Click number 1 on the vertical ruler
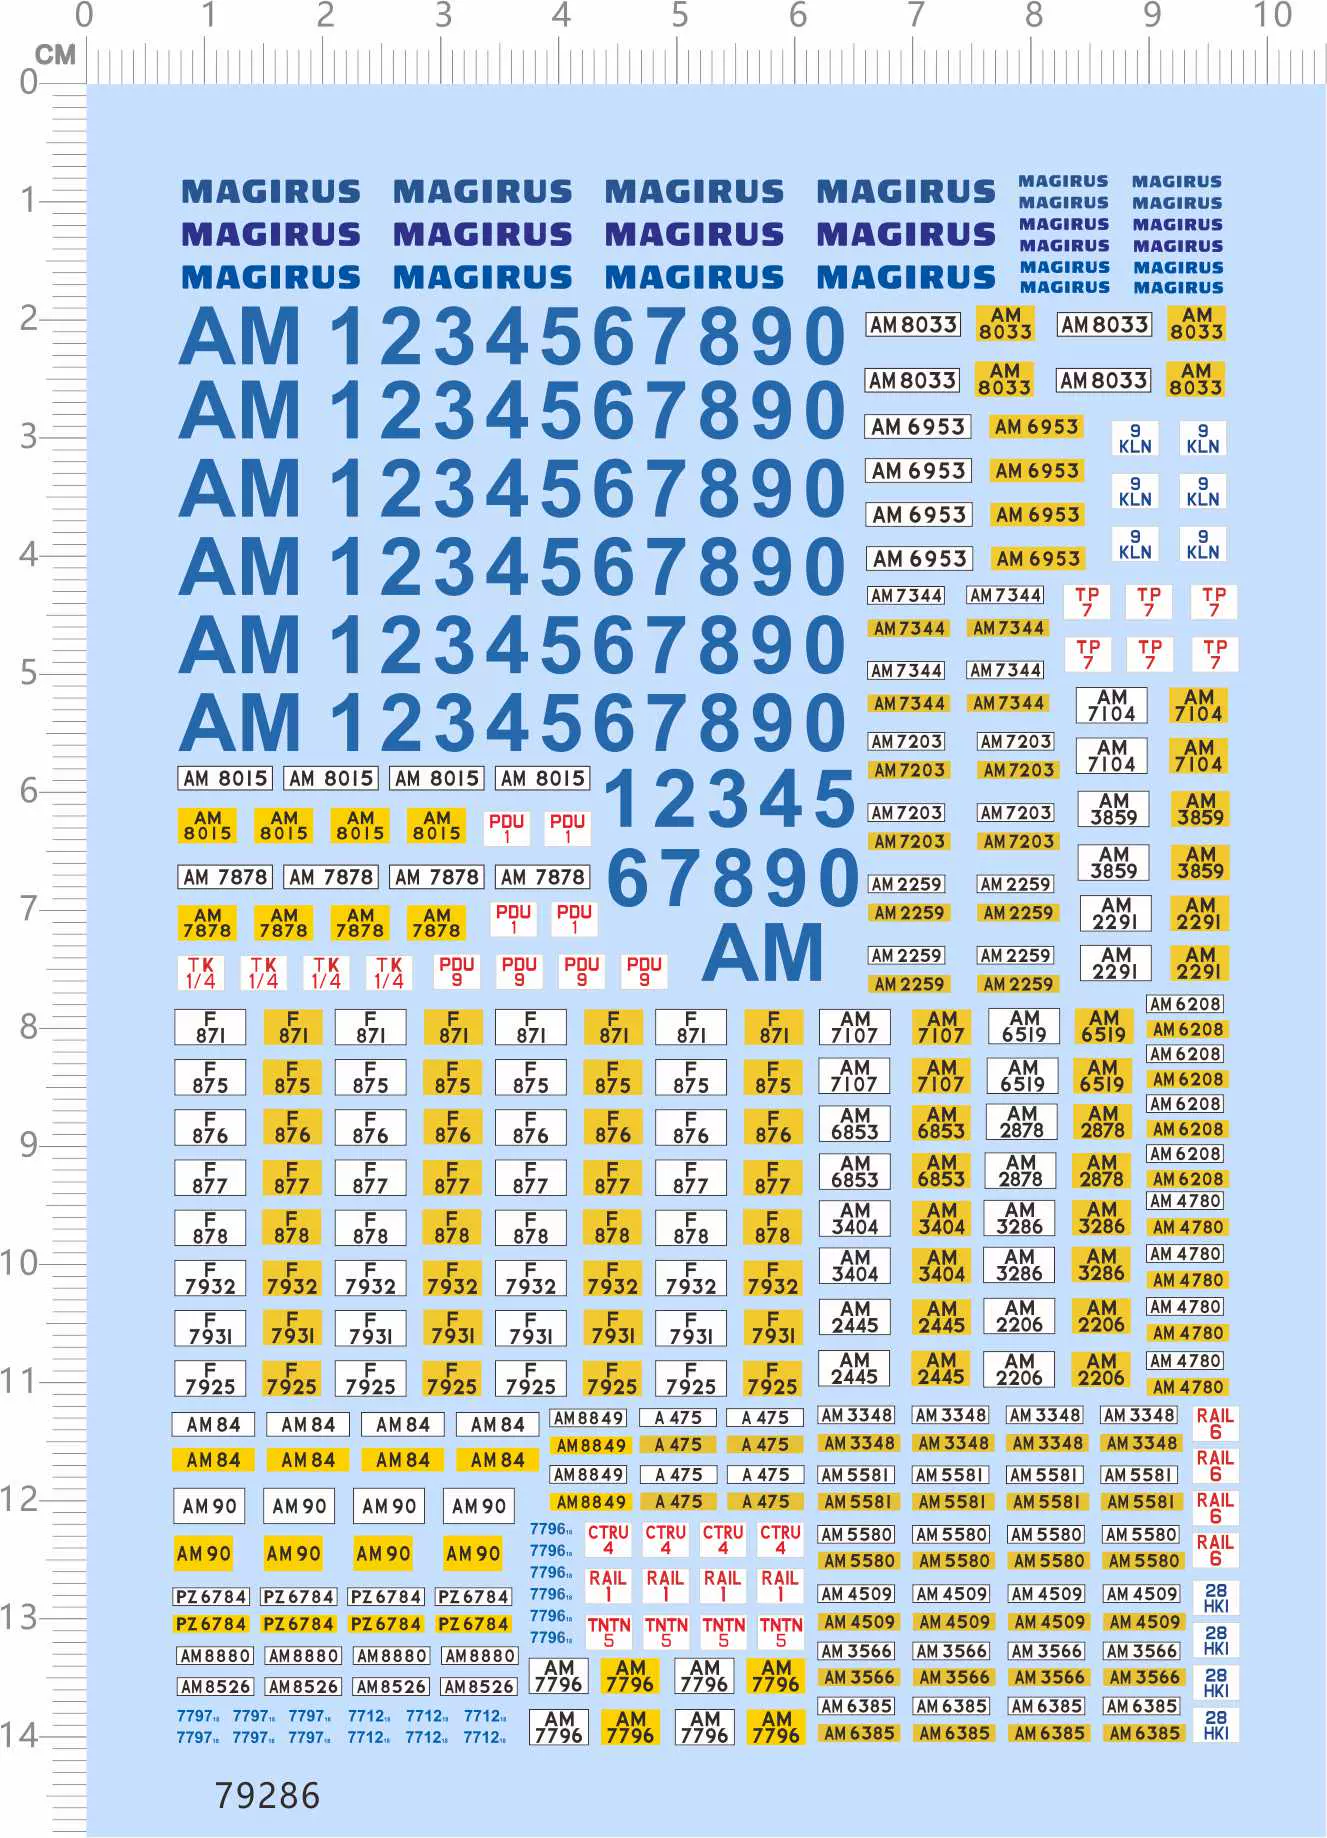The height and width of the screenshot is (1838, 1327). [28, 200]
